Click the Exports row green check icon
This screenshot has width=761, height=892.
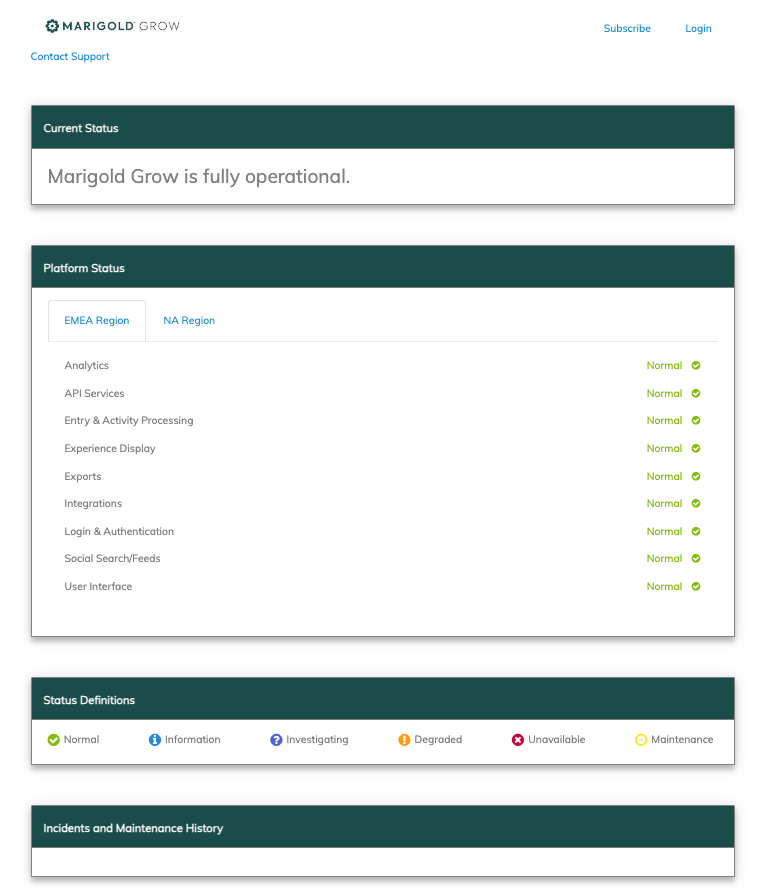(x=696, y=477)
